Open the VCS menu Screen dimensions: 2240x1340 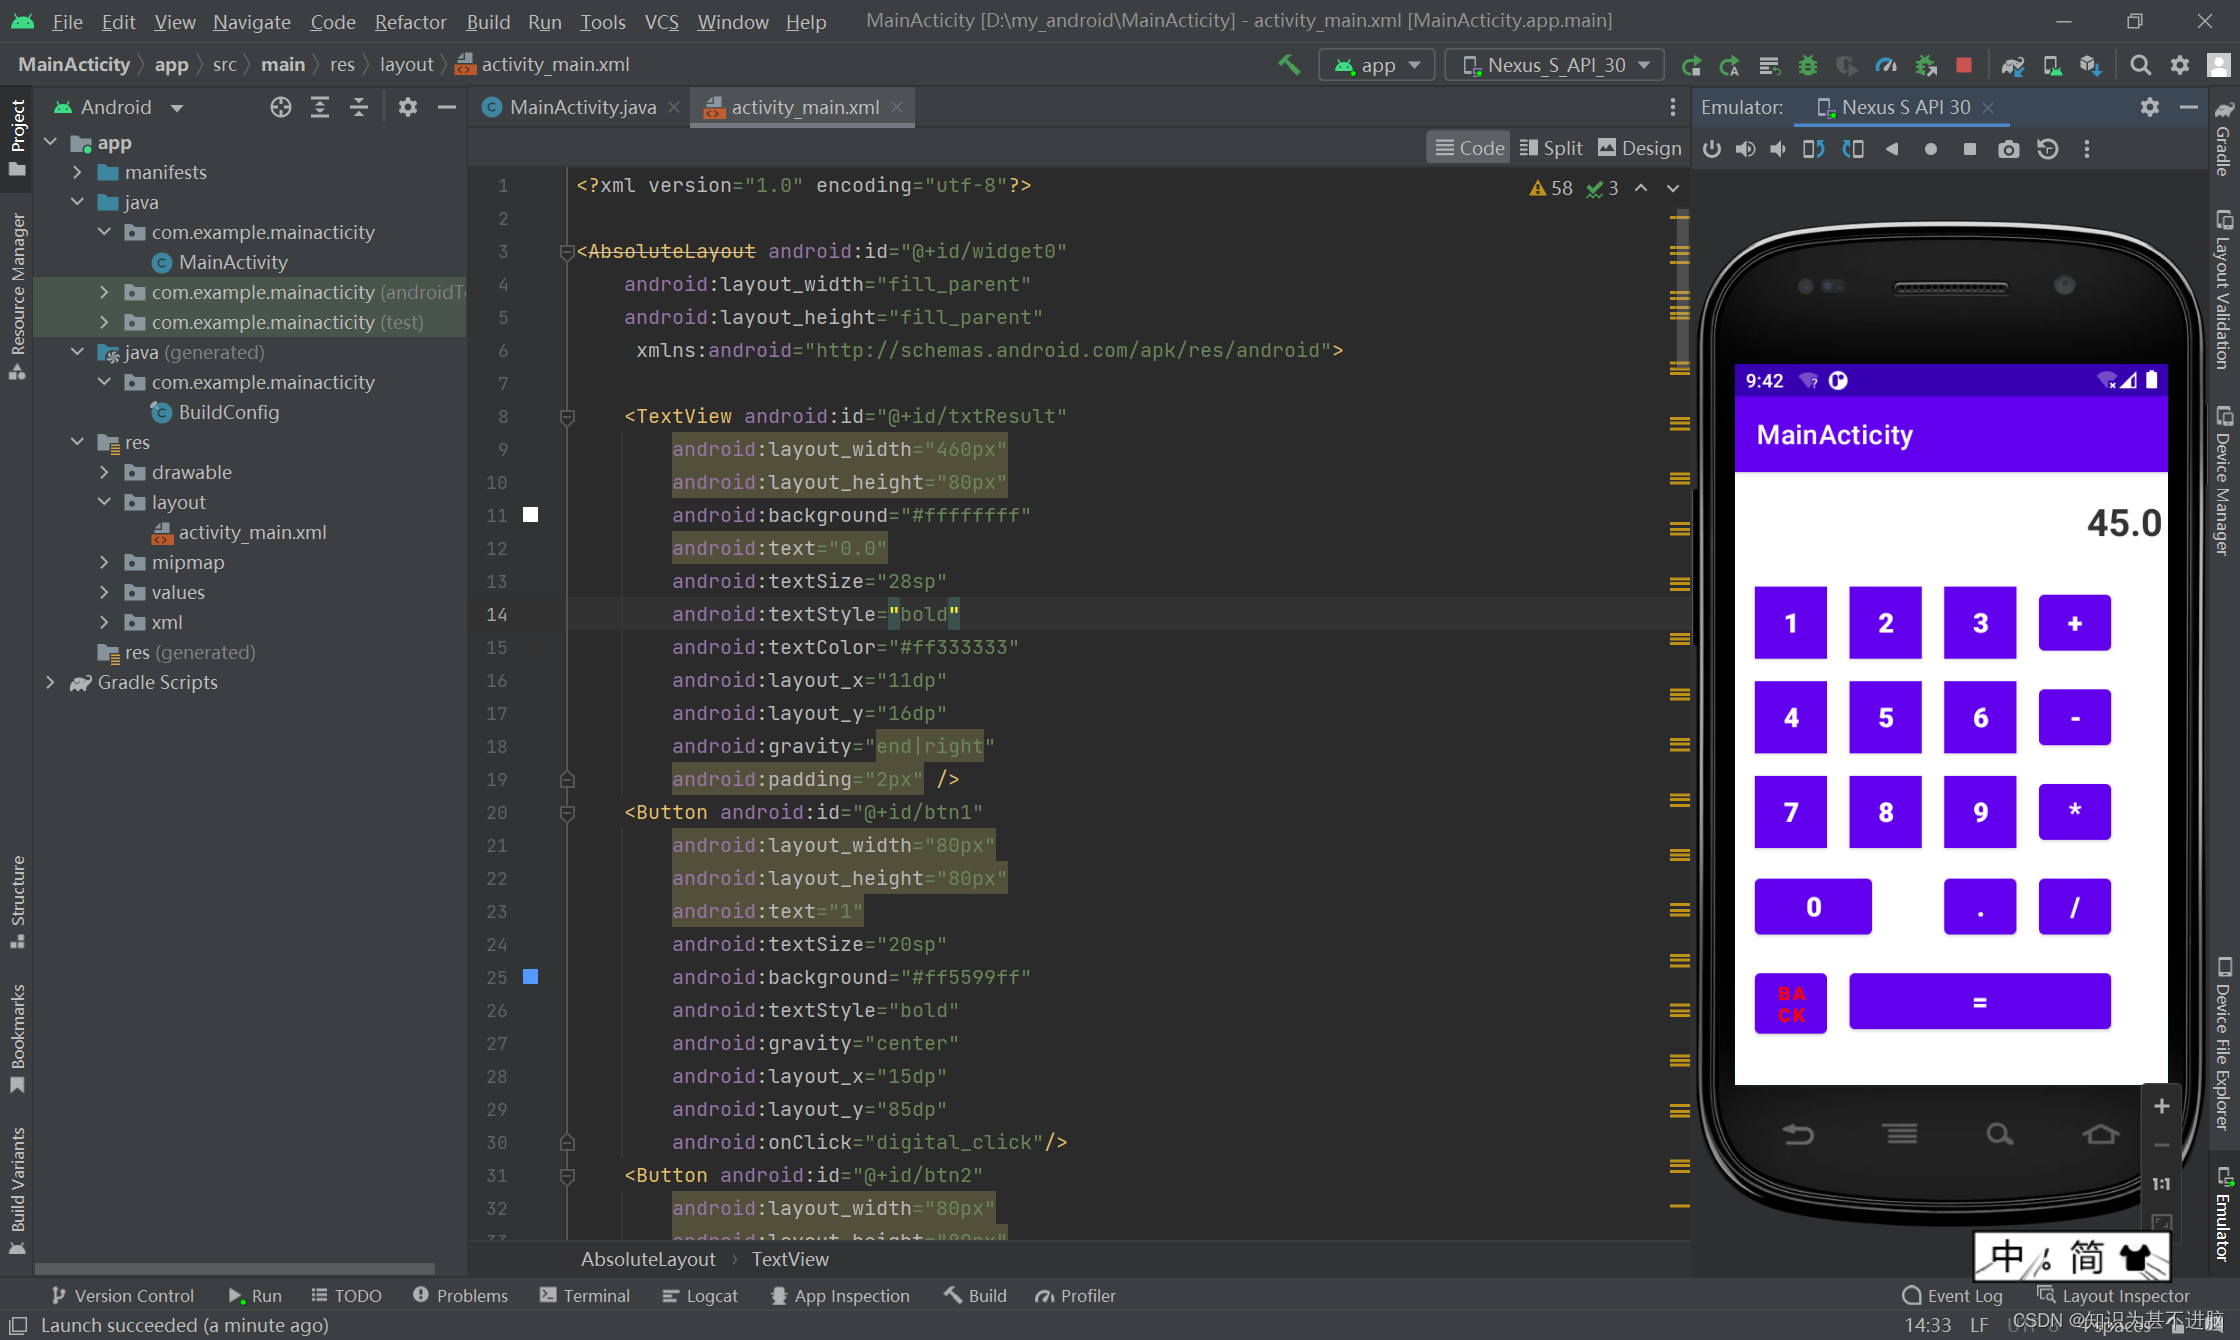point(661,21)
